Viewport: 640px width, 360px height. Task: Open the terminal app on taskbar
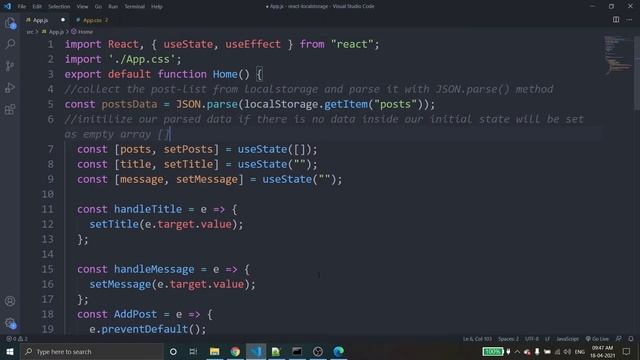click(x=297, y=351)
